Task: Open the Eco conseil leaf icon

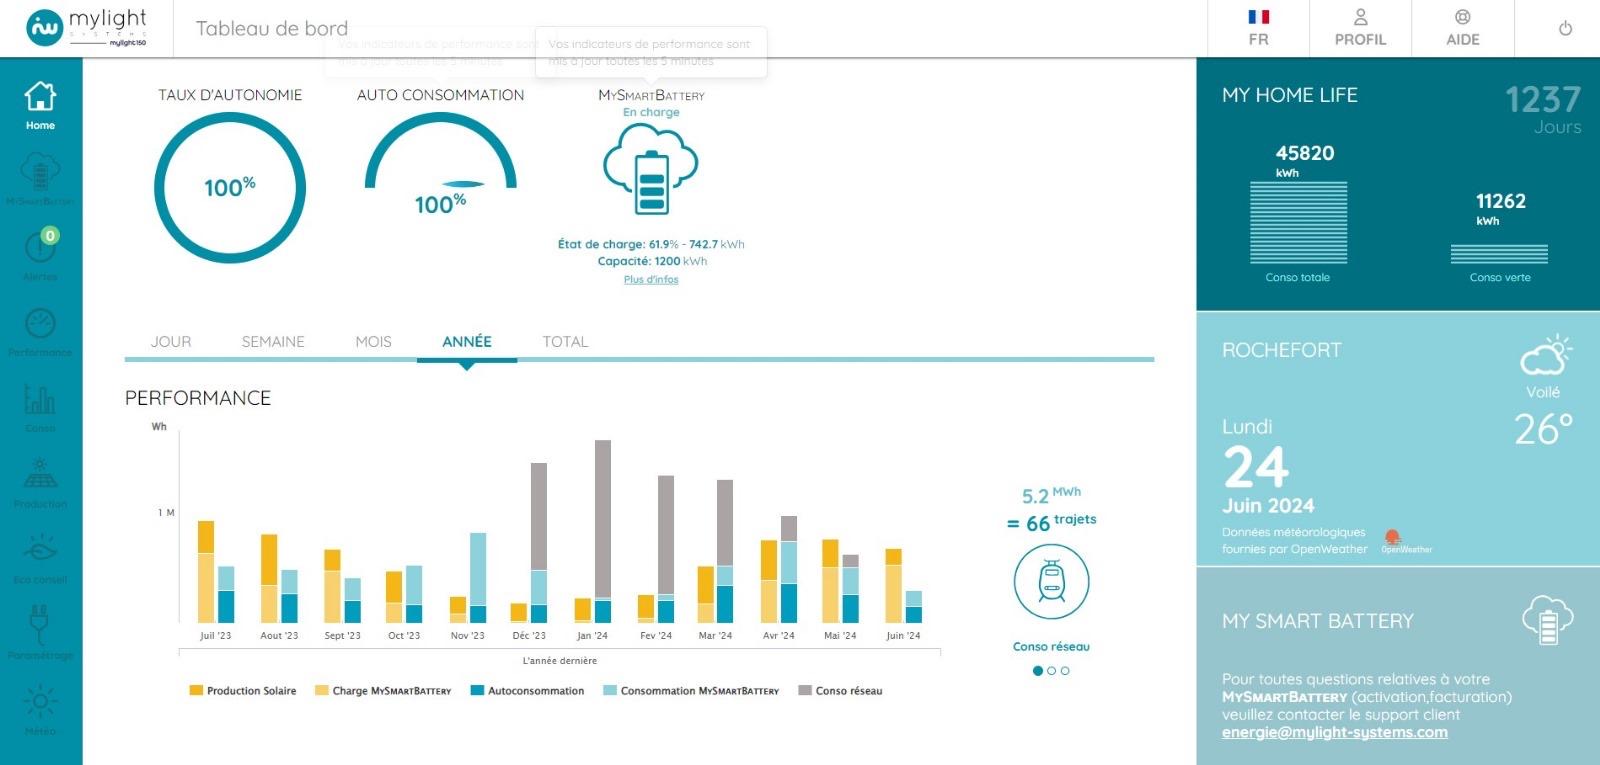Action: click(40, 557)
